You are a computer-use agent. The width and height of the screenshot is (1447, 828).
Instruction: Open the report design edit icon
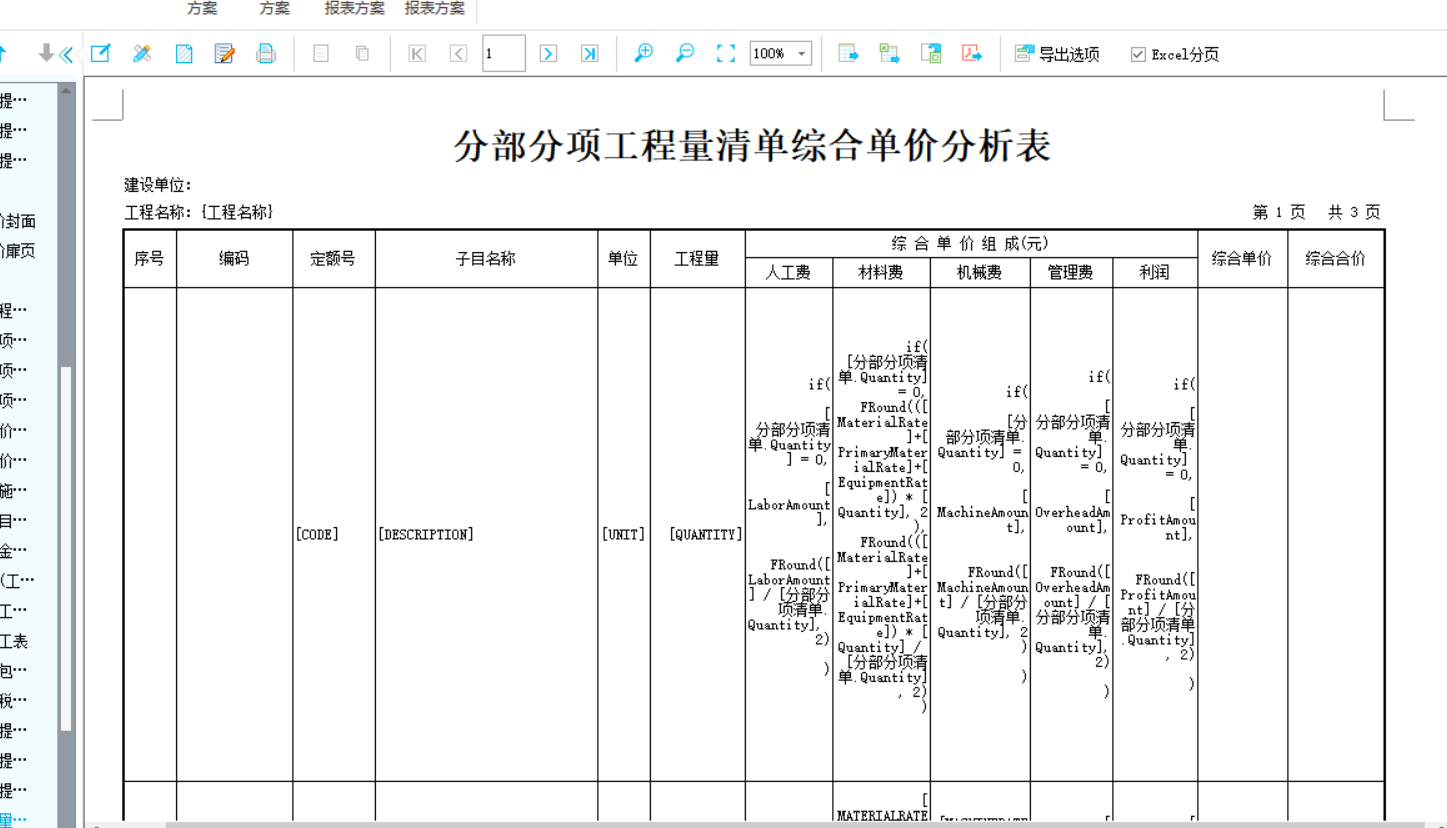point(100,53)
